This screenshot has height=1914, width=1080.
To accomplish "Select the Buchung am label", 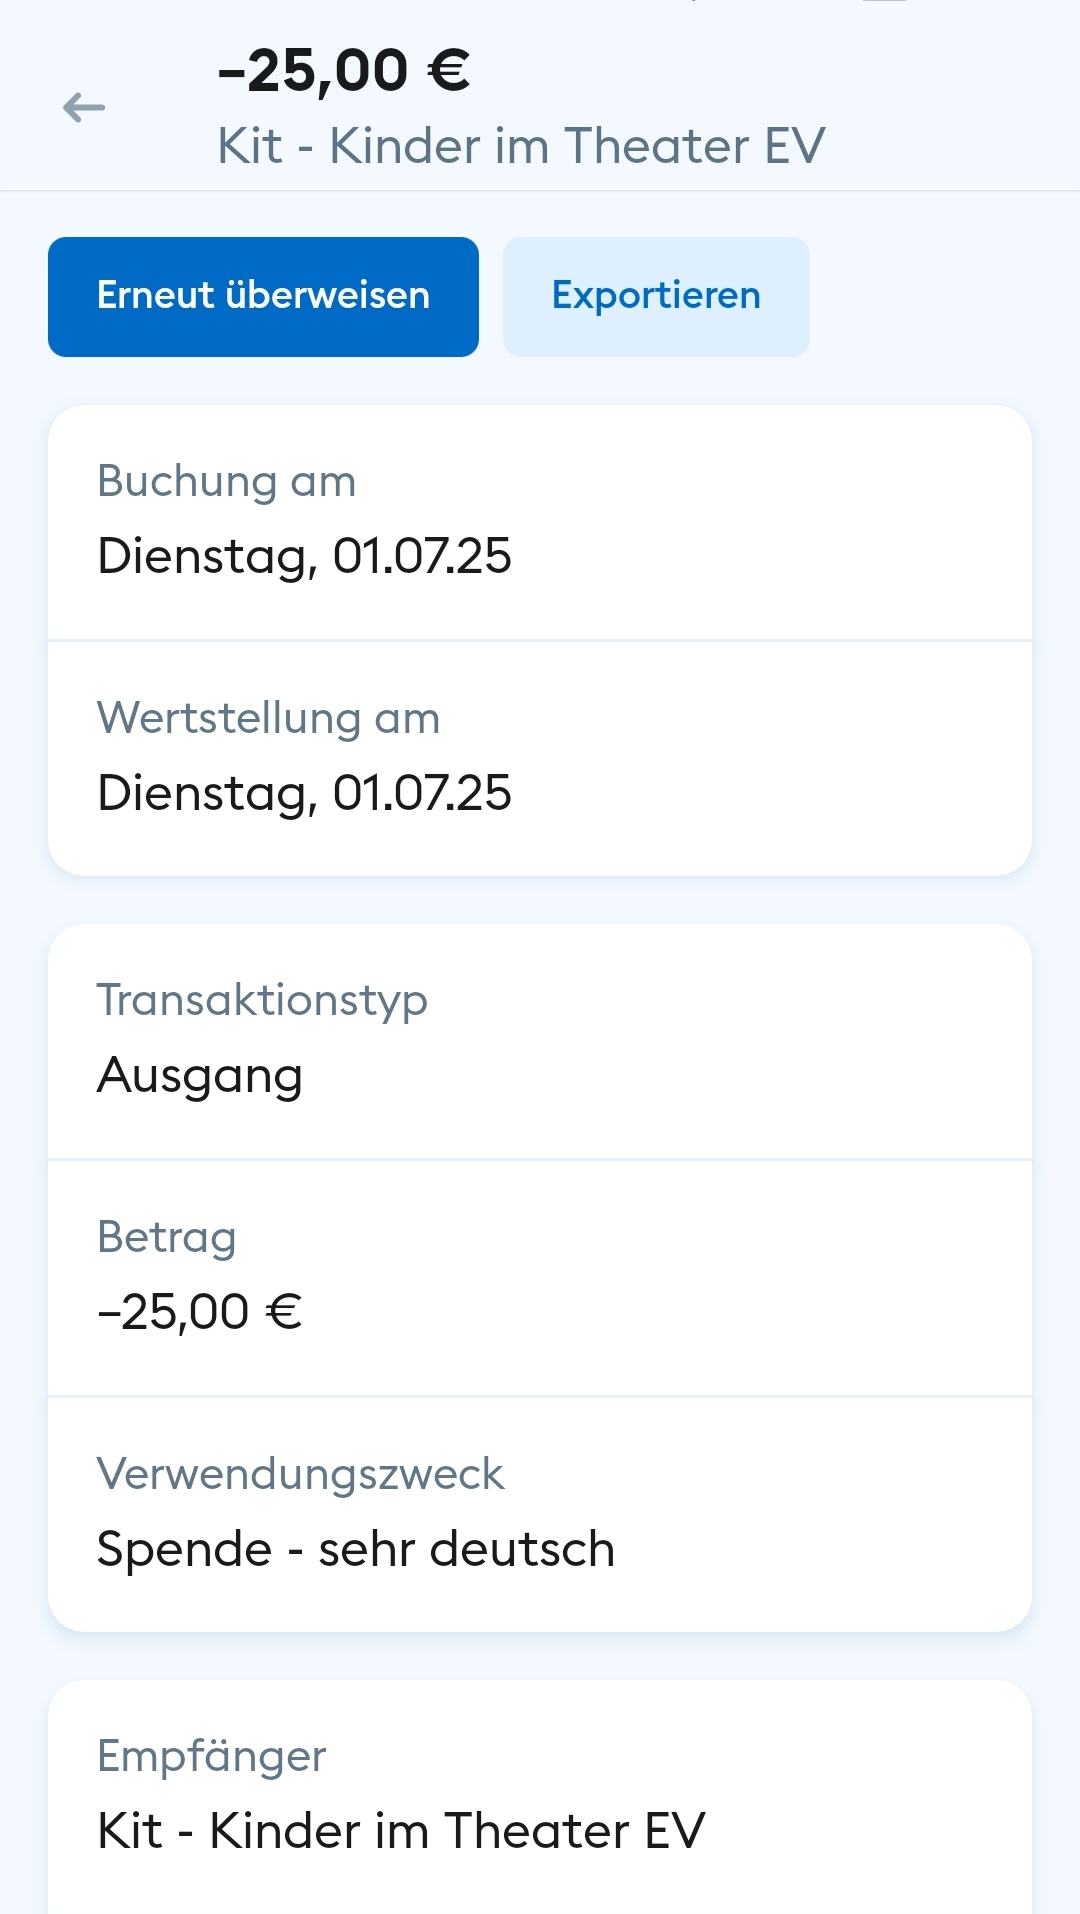I will click(x=226, y=481).
